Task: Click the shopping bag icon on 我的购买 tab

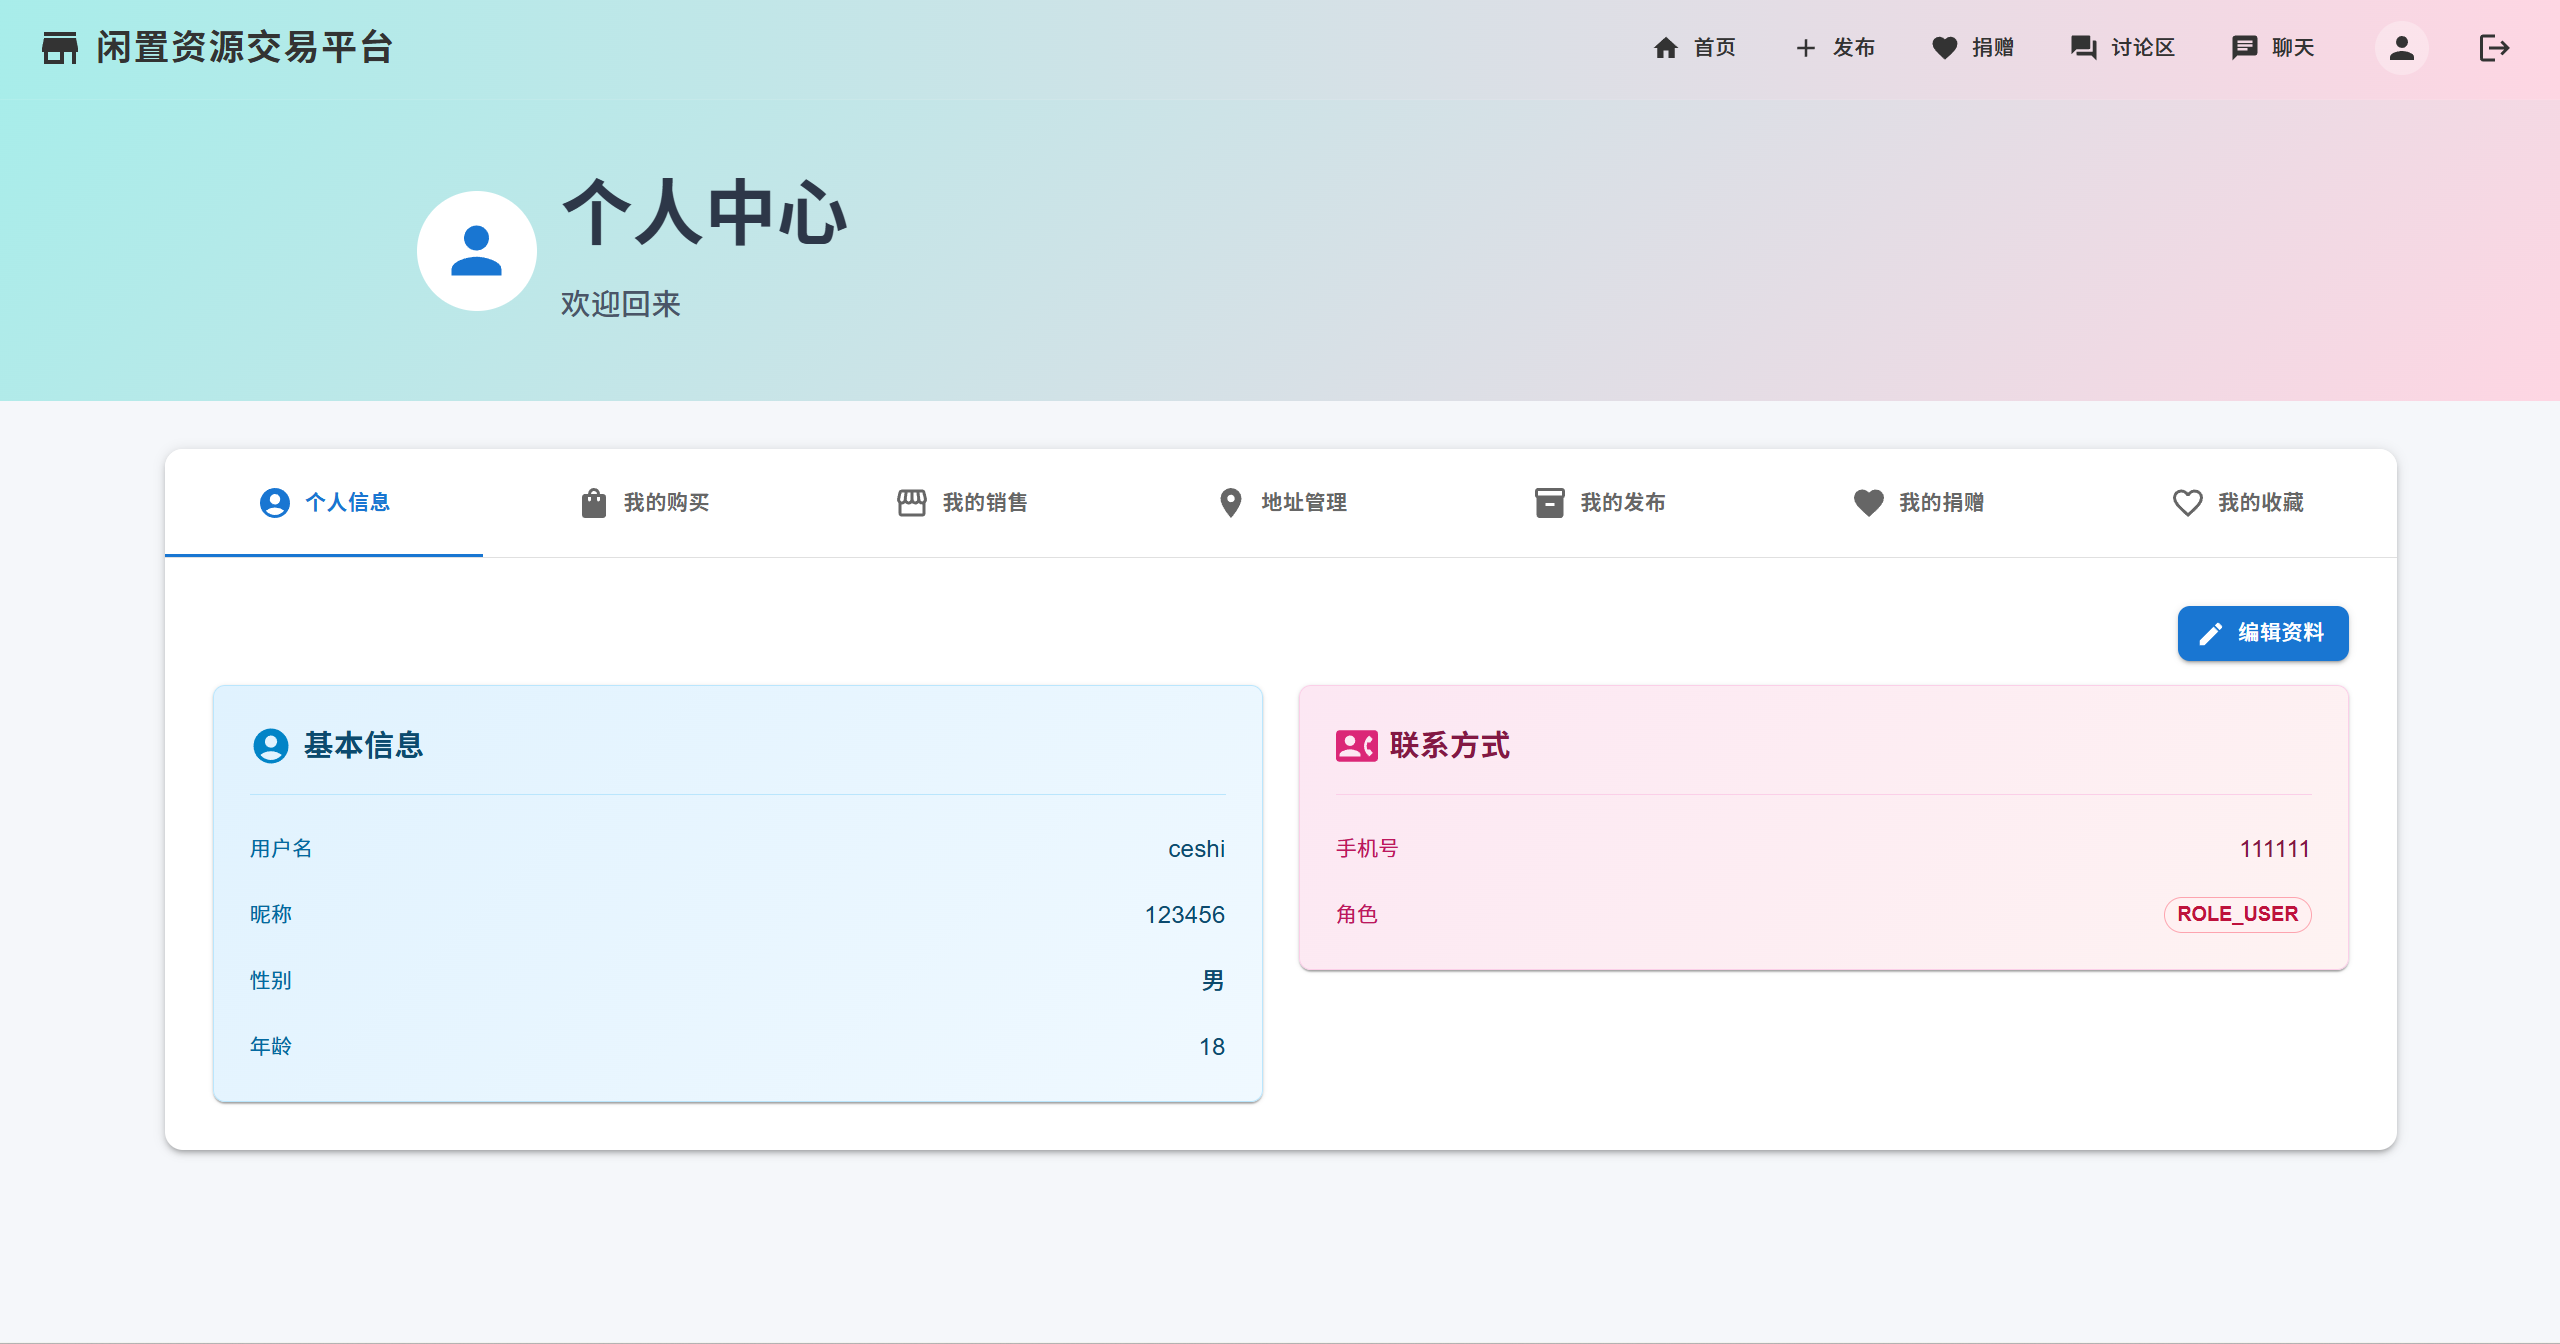Action: [593, 503]
